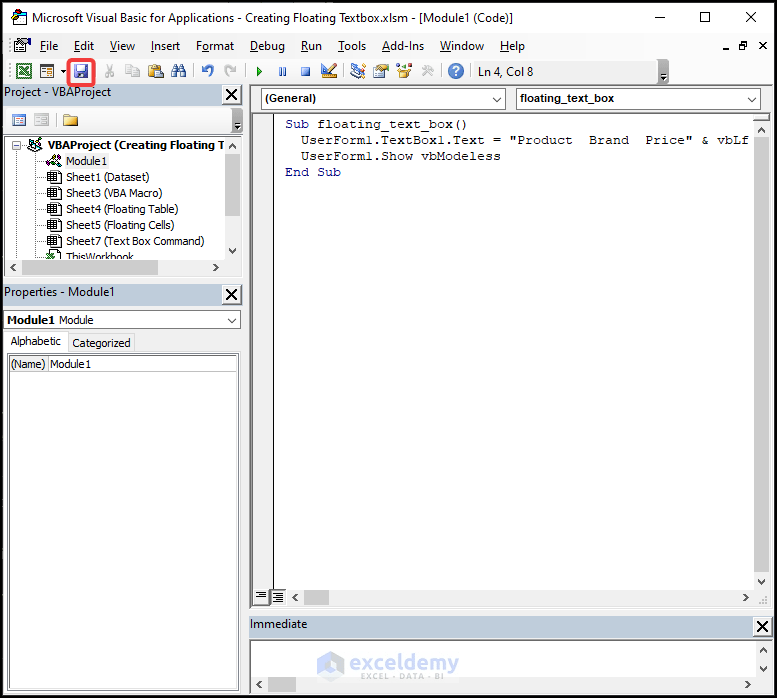777x698 pixels.
Task: Restore the inner code window
Action: [x=743, y=46]
